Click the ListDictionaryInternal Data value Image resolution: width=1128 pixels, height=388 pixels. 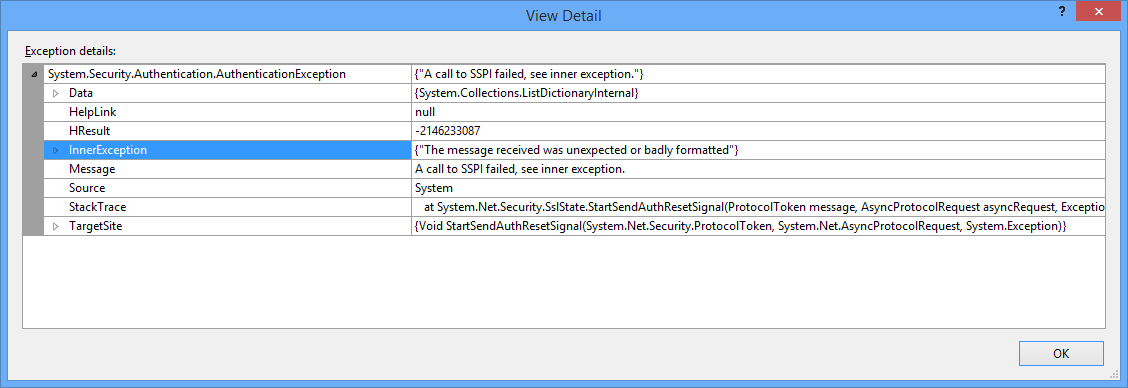click(527, 93)
